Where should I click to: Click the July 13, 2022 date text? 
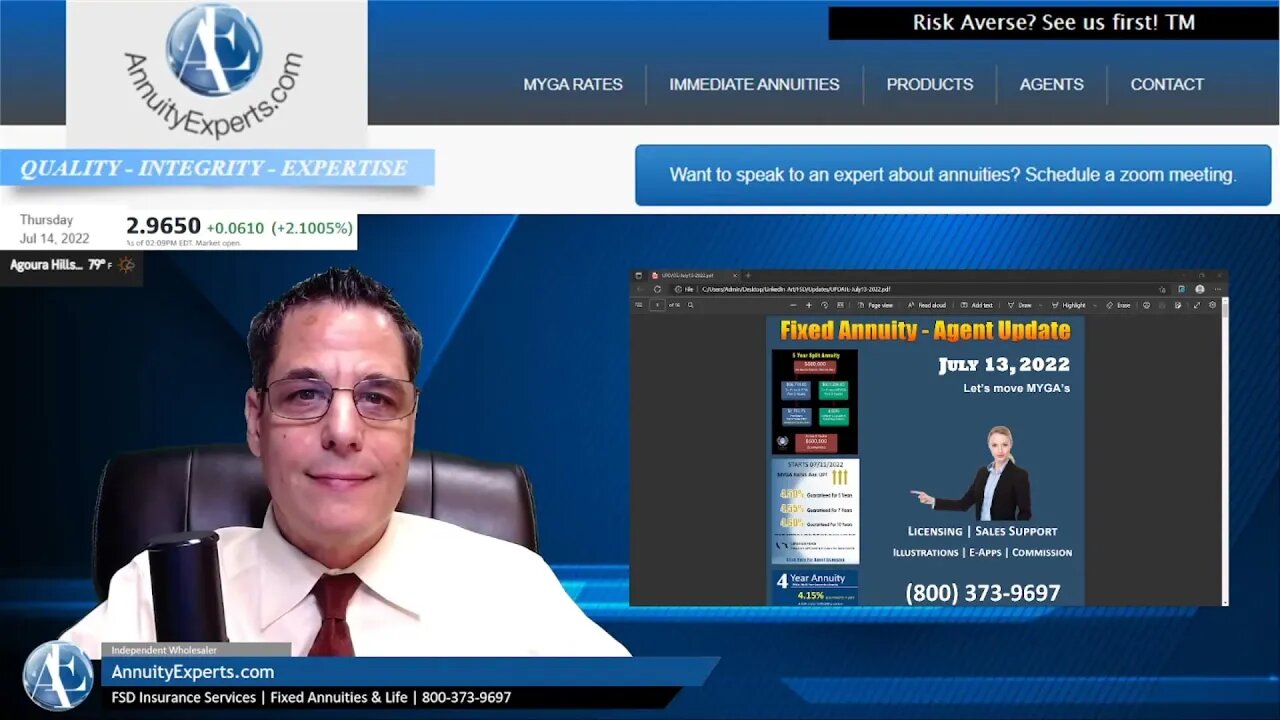click(1004, 364)
